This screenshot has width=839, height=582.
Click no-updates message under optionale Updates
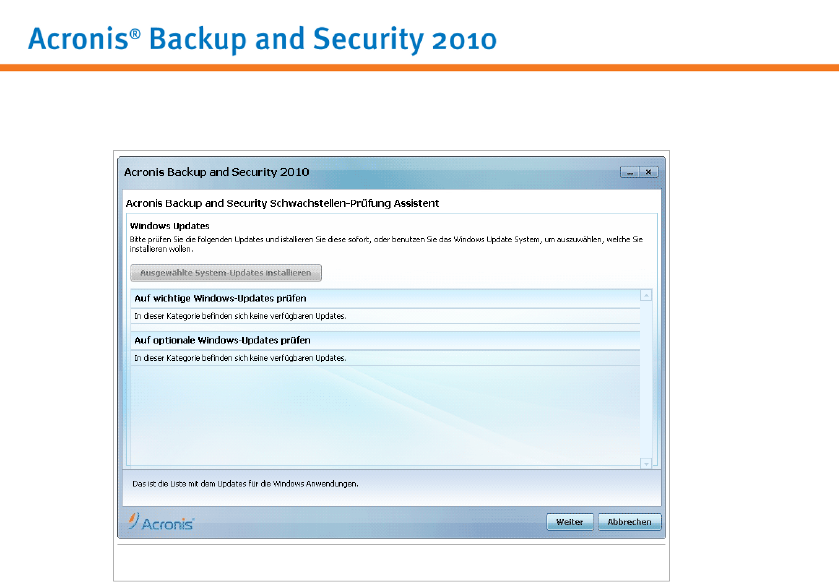pyautogui.click(x=240, y=358)
